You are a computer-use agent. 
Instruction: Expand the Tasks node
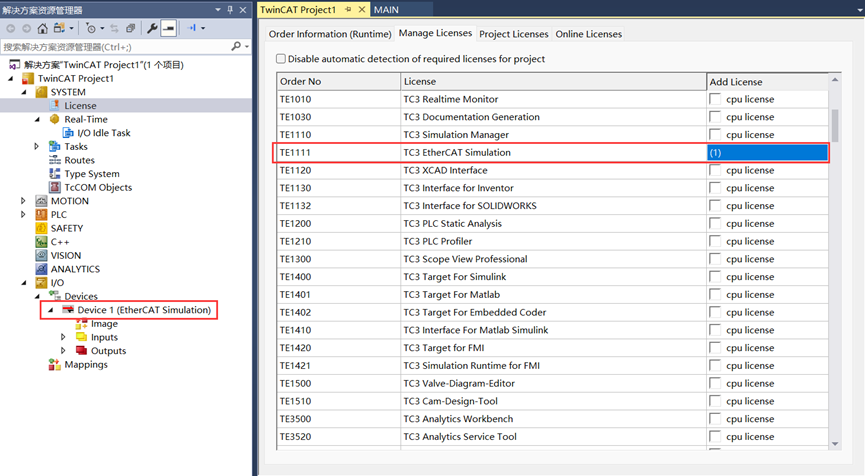pyautogui.click(x=37, y=146)
